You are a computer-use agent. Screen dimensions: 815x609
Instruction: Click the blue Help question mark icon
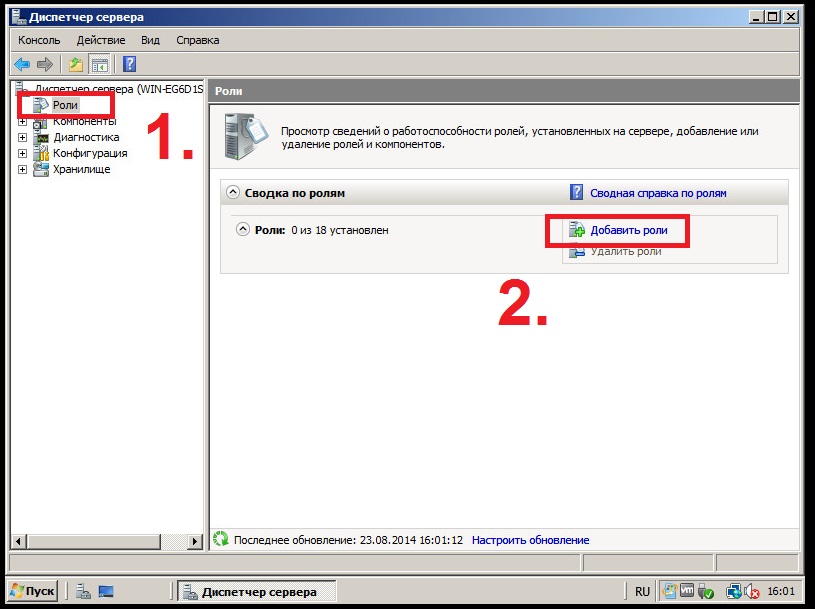coord(130,65)
